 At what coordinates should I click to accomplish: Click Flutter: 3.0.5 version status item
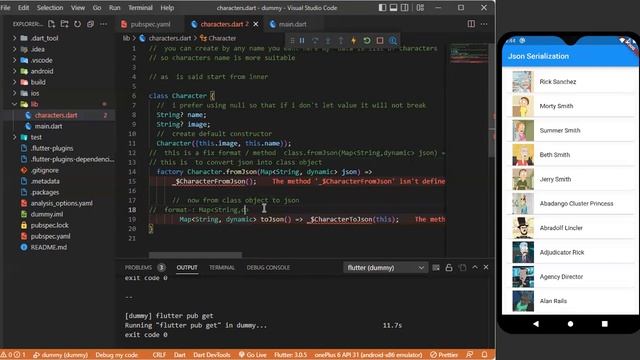[x=290, y=355]
